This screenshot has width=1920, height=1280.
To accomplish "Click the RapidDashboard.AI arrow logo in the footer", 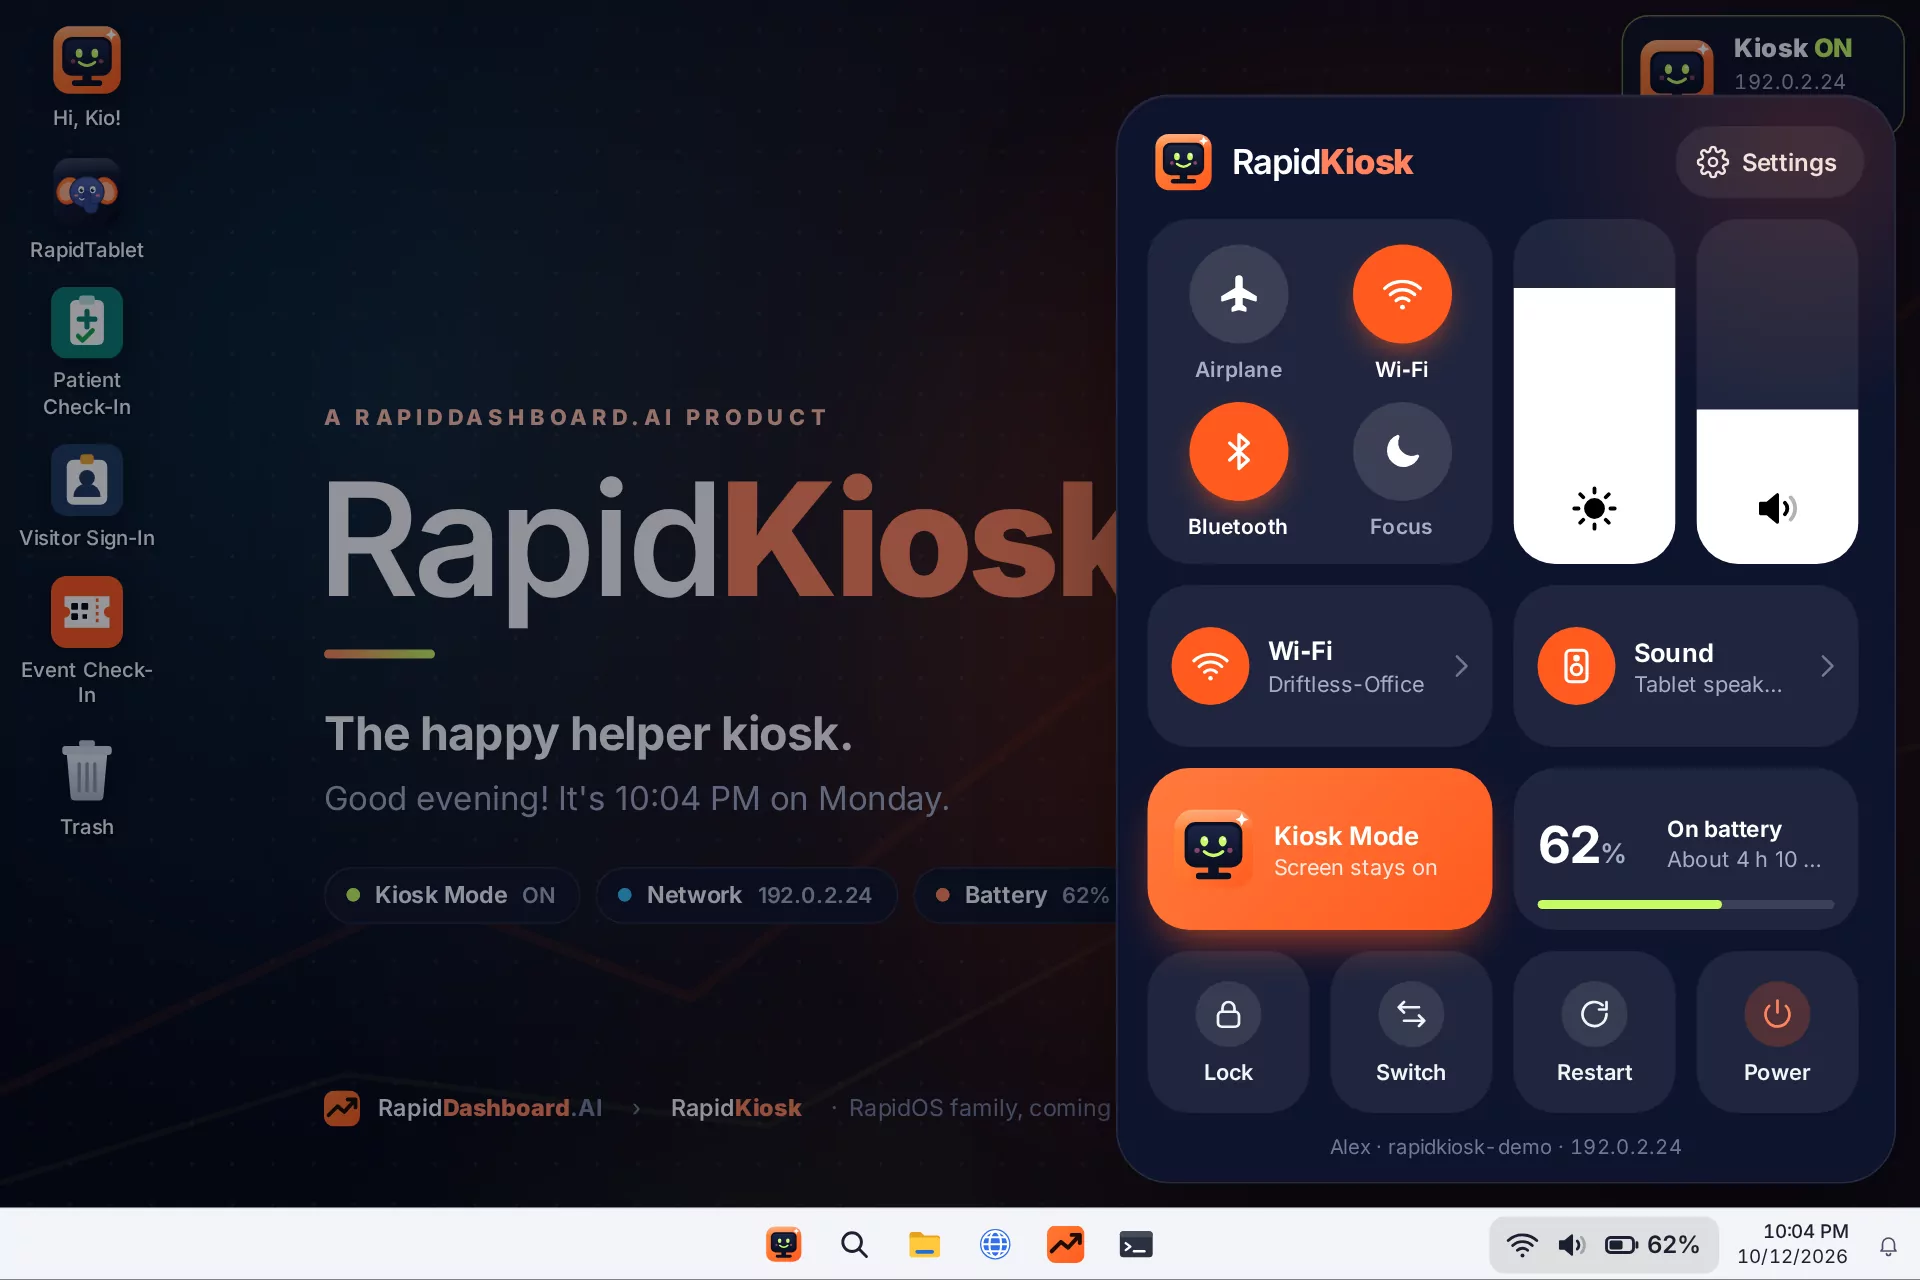I will coord(342,1108).
